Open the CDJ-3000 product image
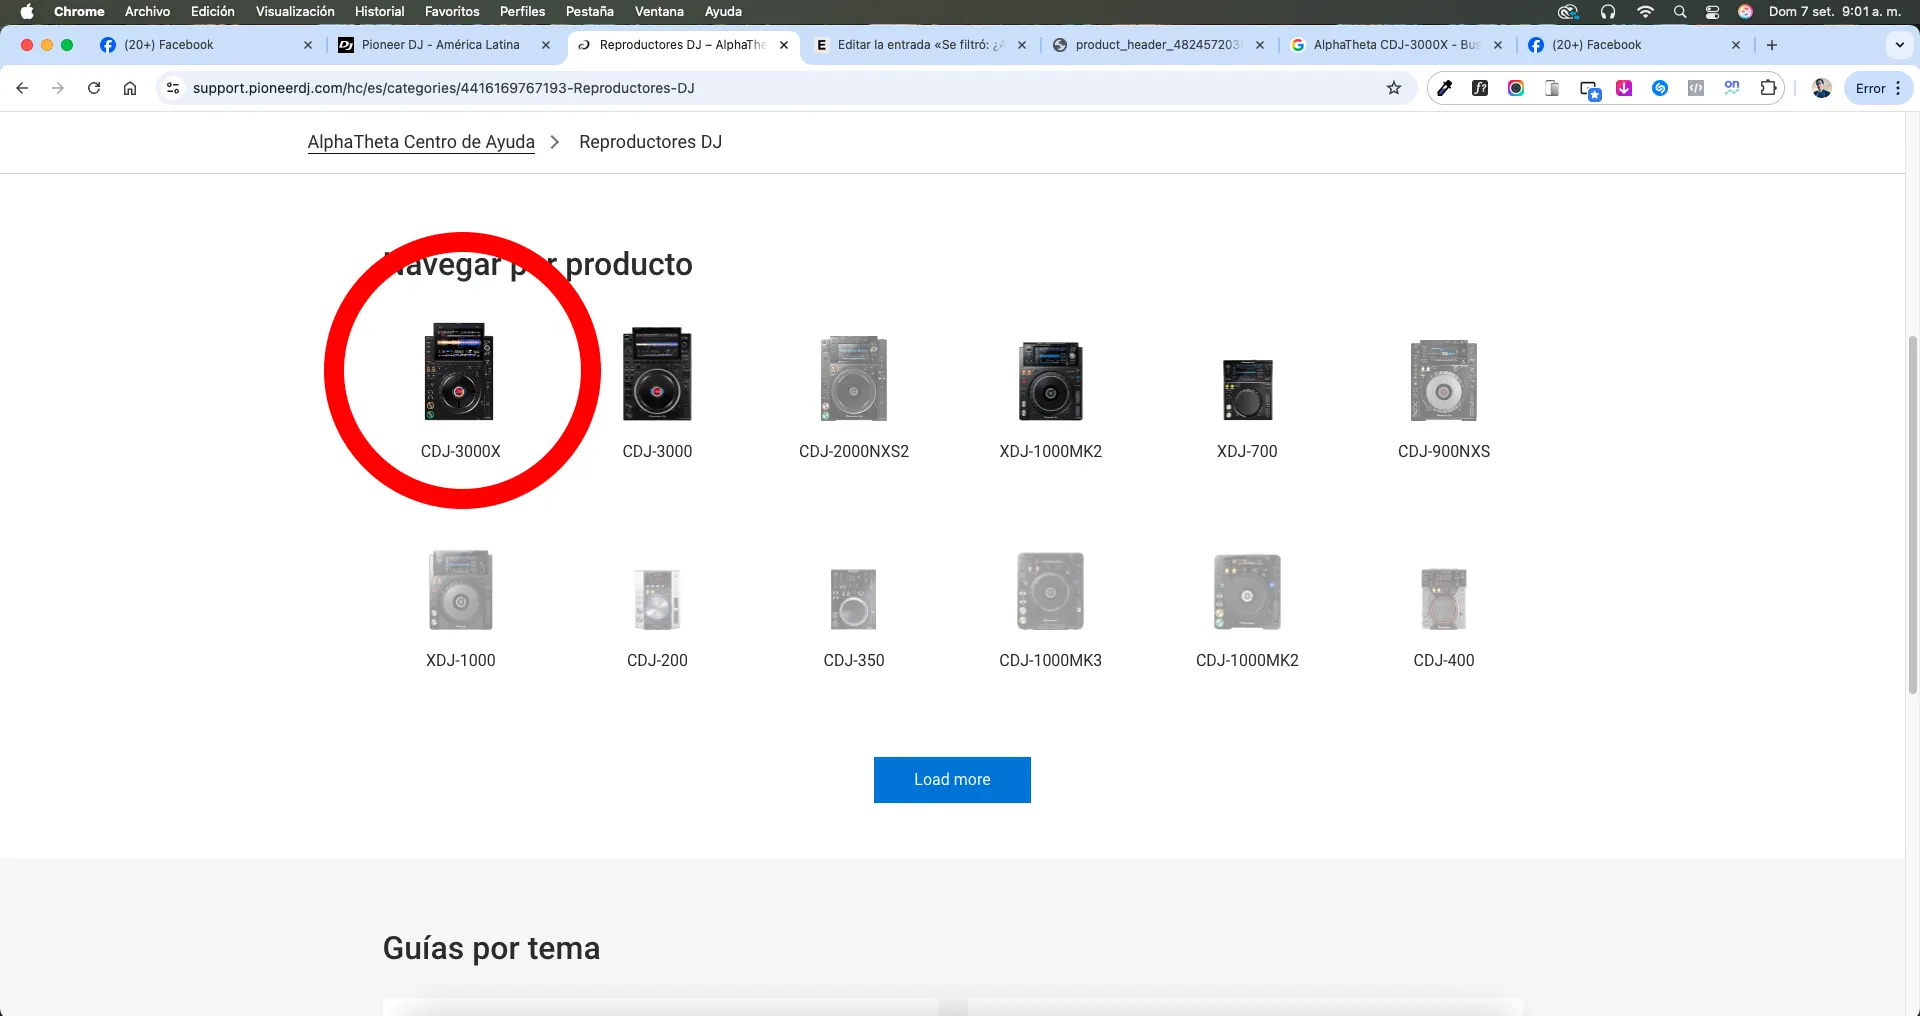The width and height of the screenshot is (1920, 1016). [x=657, y=374]
